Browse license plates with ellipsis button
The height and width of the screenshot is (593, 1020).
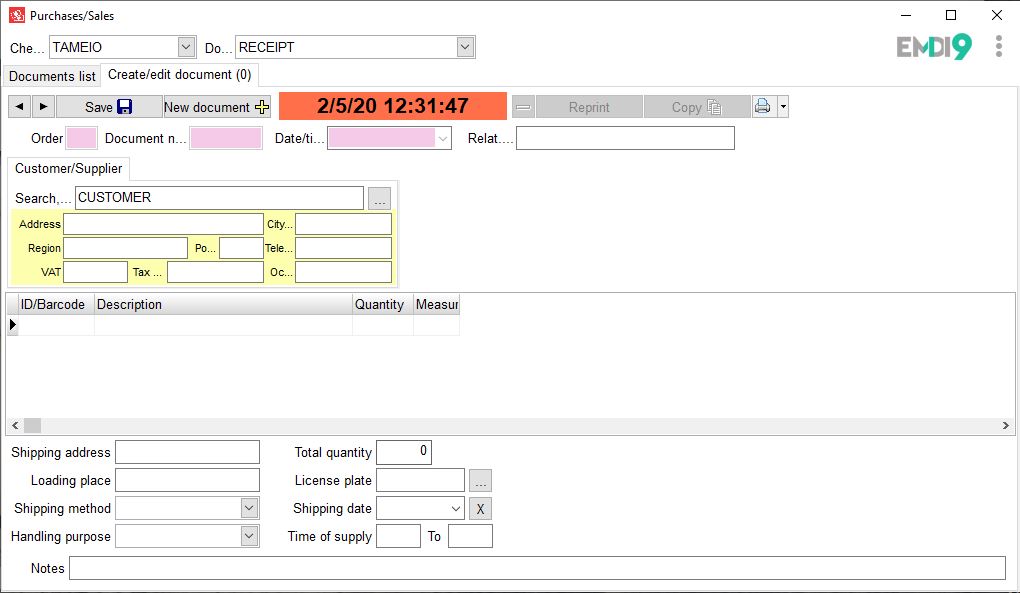pyautogui.click(x=480, y=481)
